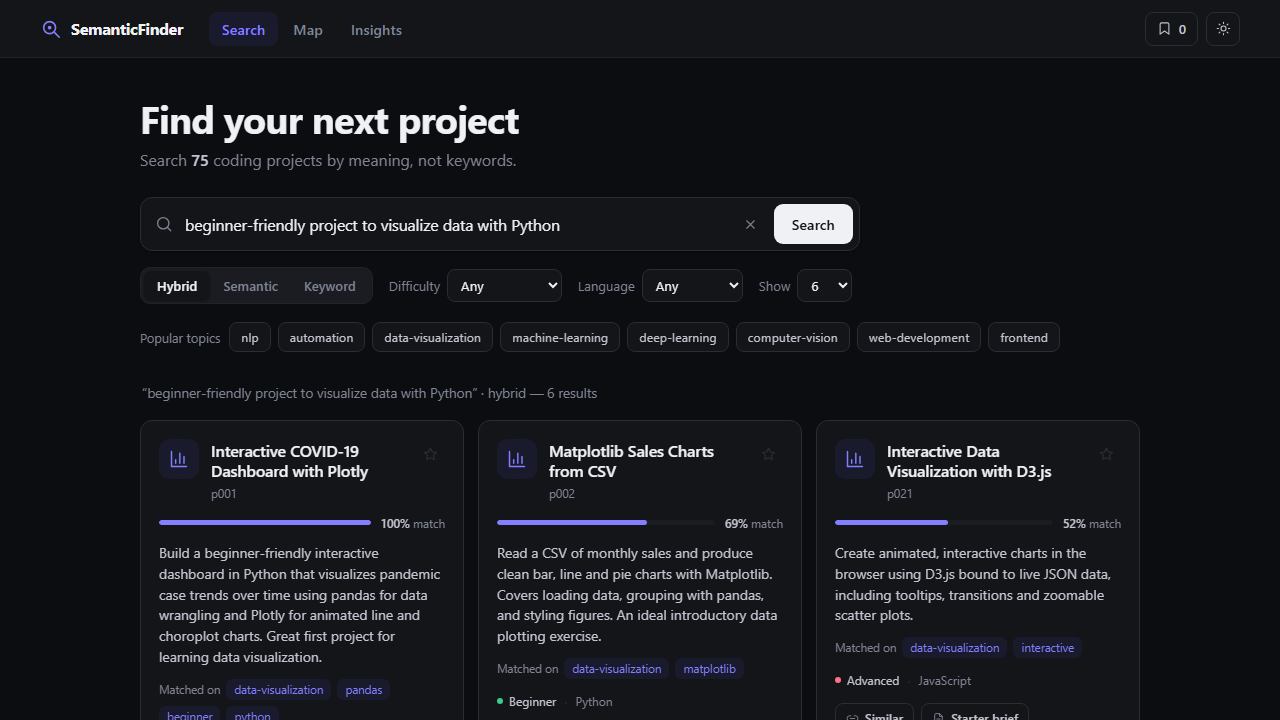Click the Find your next project heading
This screenshot has width=1280, height=720.
[329, 121]
